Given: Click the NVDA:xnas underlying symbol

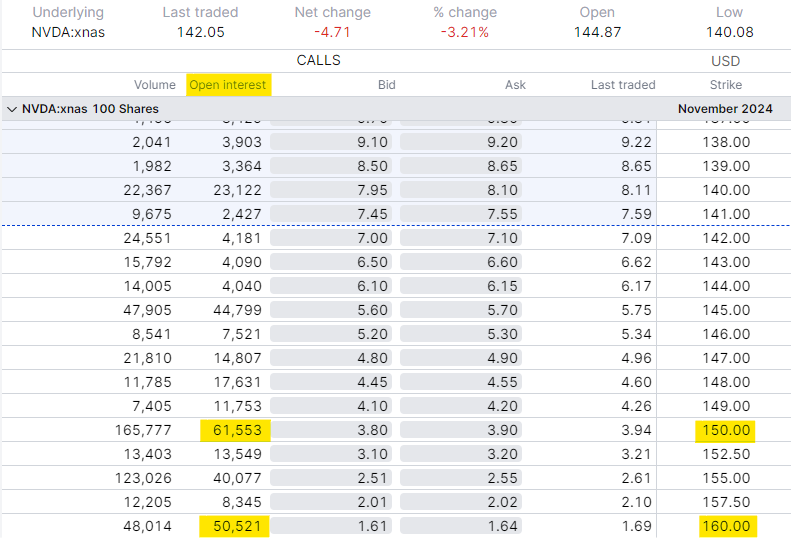Looking at the screenshot, I should point(67,32).
